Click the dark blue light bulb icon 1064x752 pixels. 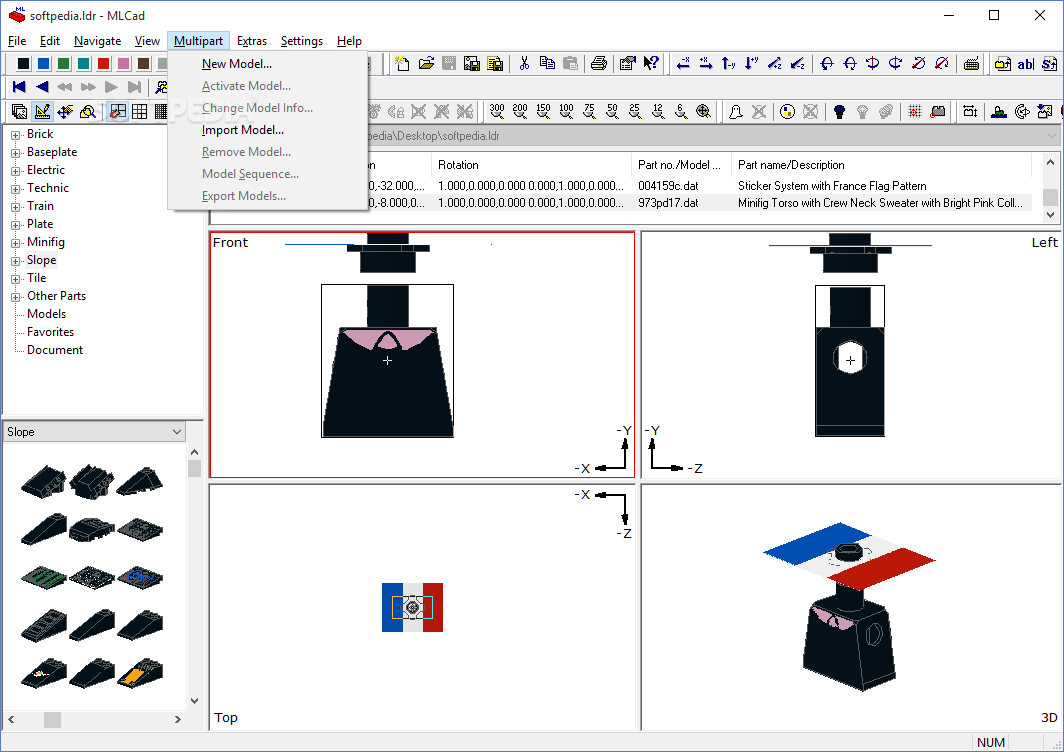pos(839,111)
